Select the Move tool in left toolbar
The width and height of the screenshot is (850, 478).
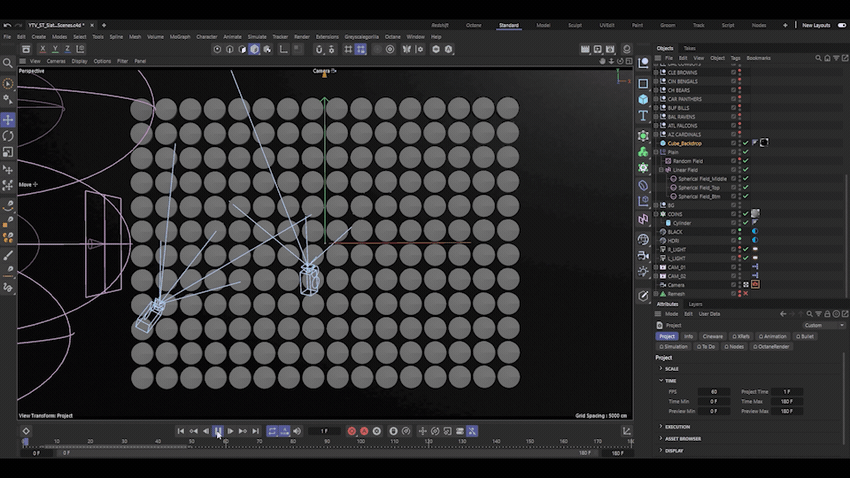pos(8,120)
